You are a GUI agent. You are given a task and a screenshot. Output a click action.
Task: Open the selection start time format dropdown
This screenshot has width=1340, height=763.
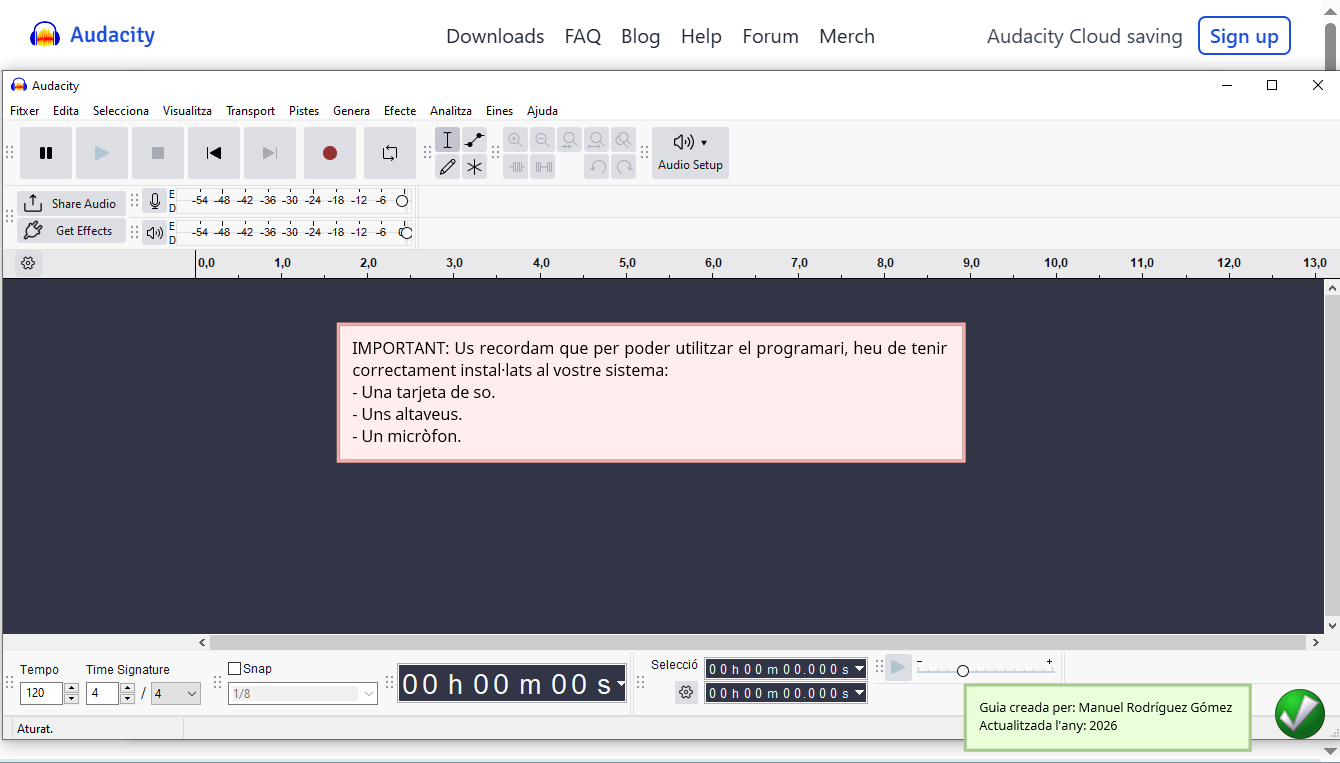tap(859, 669)
